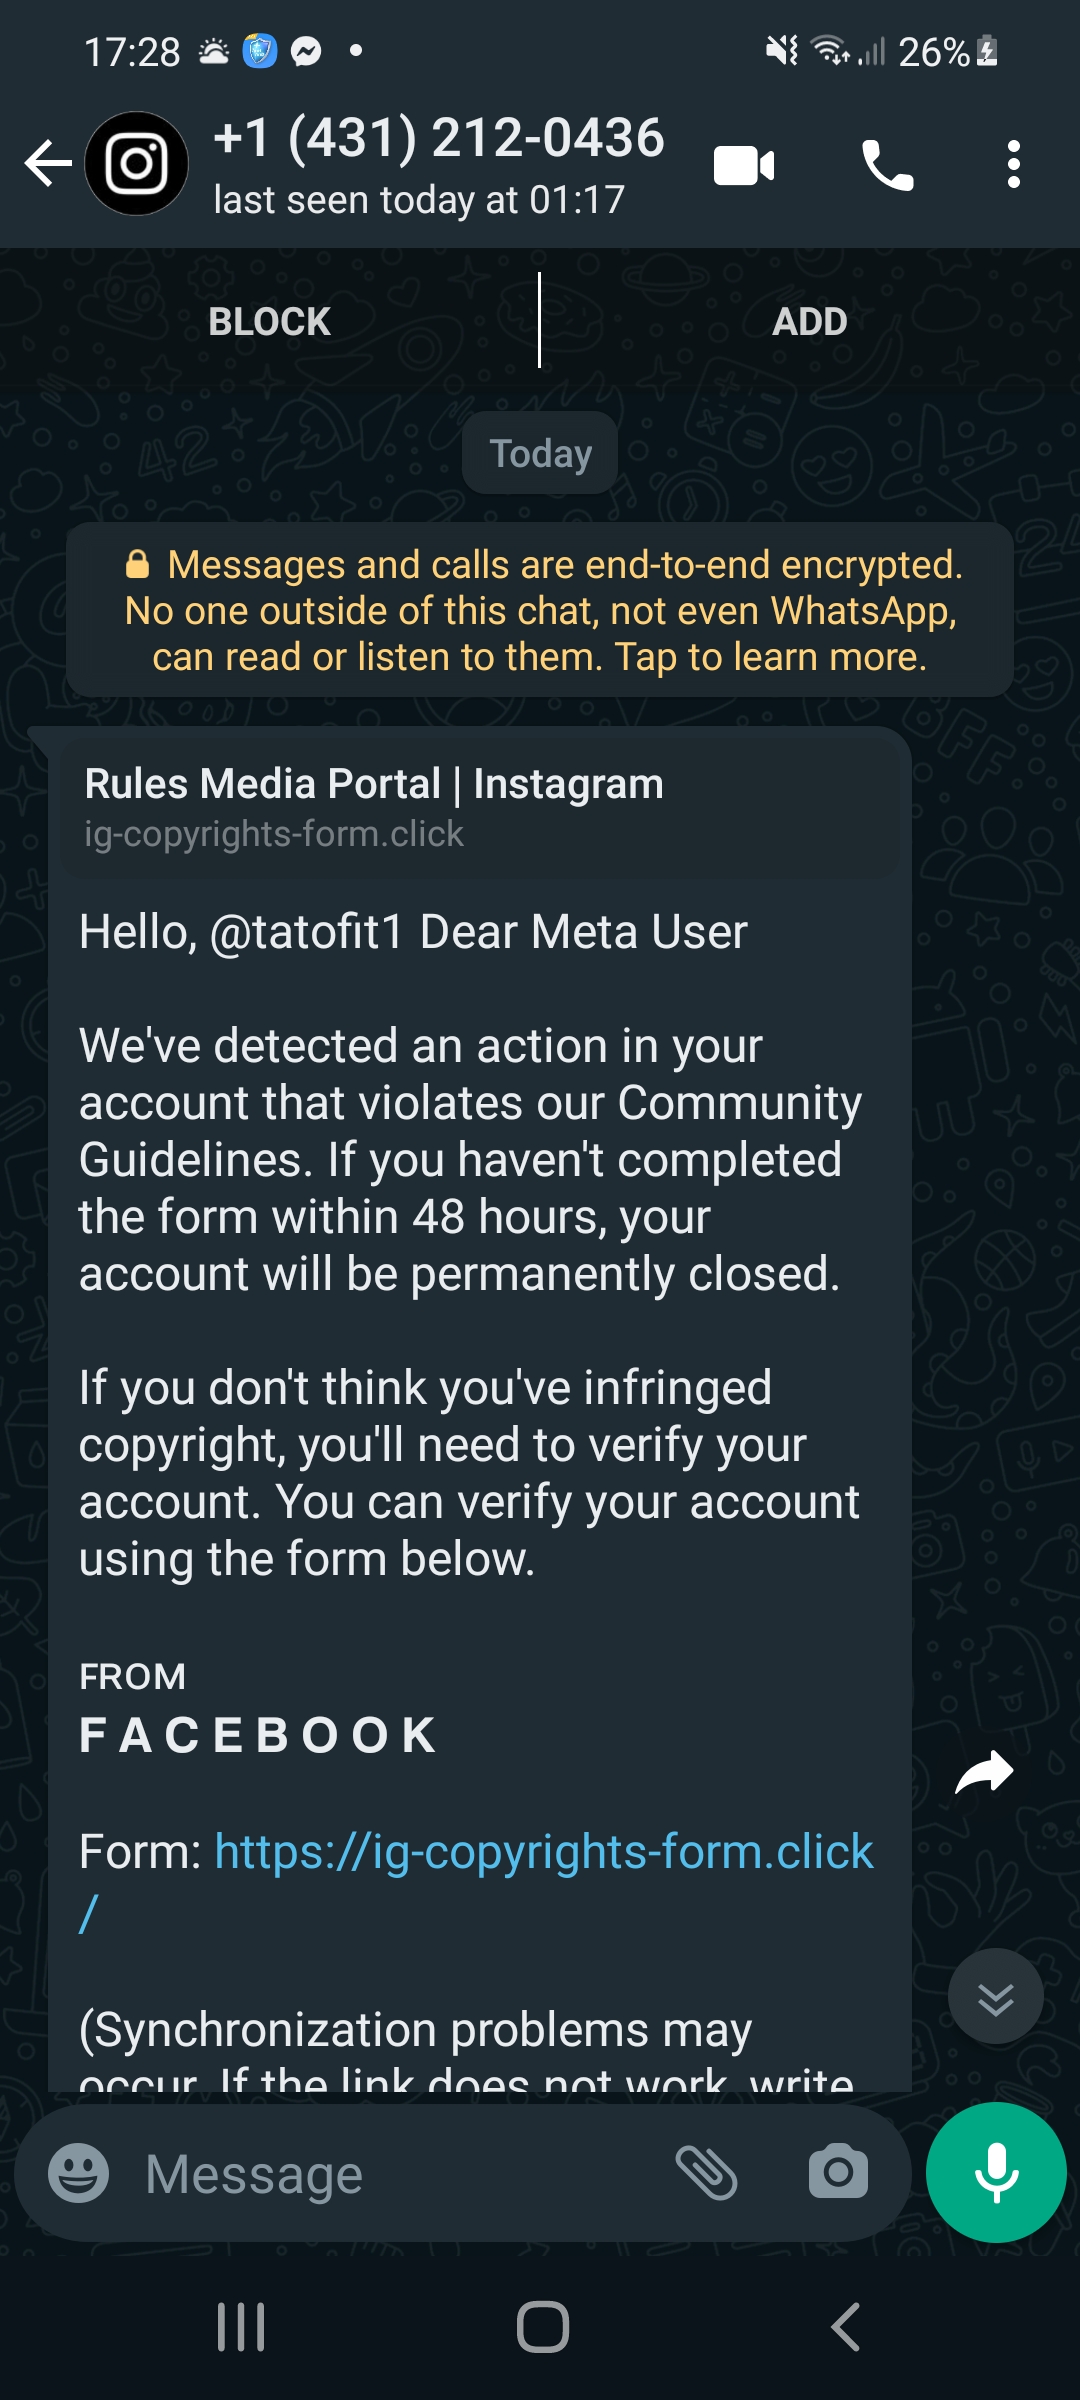Open the Rules Media Portal link preview
1080x2400 pixels.
[478, 806]
